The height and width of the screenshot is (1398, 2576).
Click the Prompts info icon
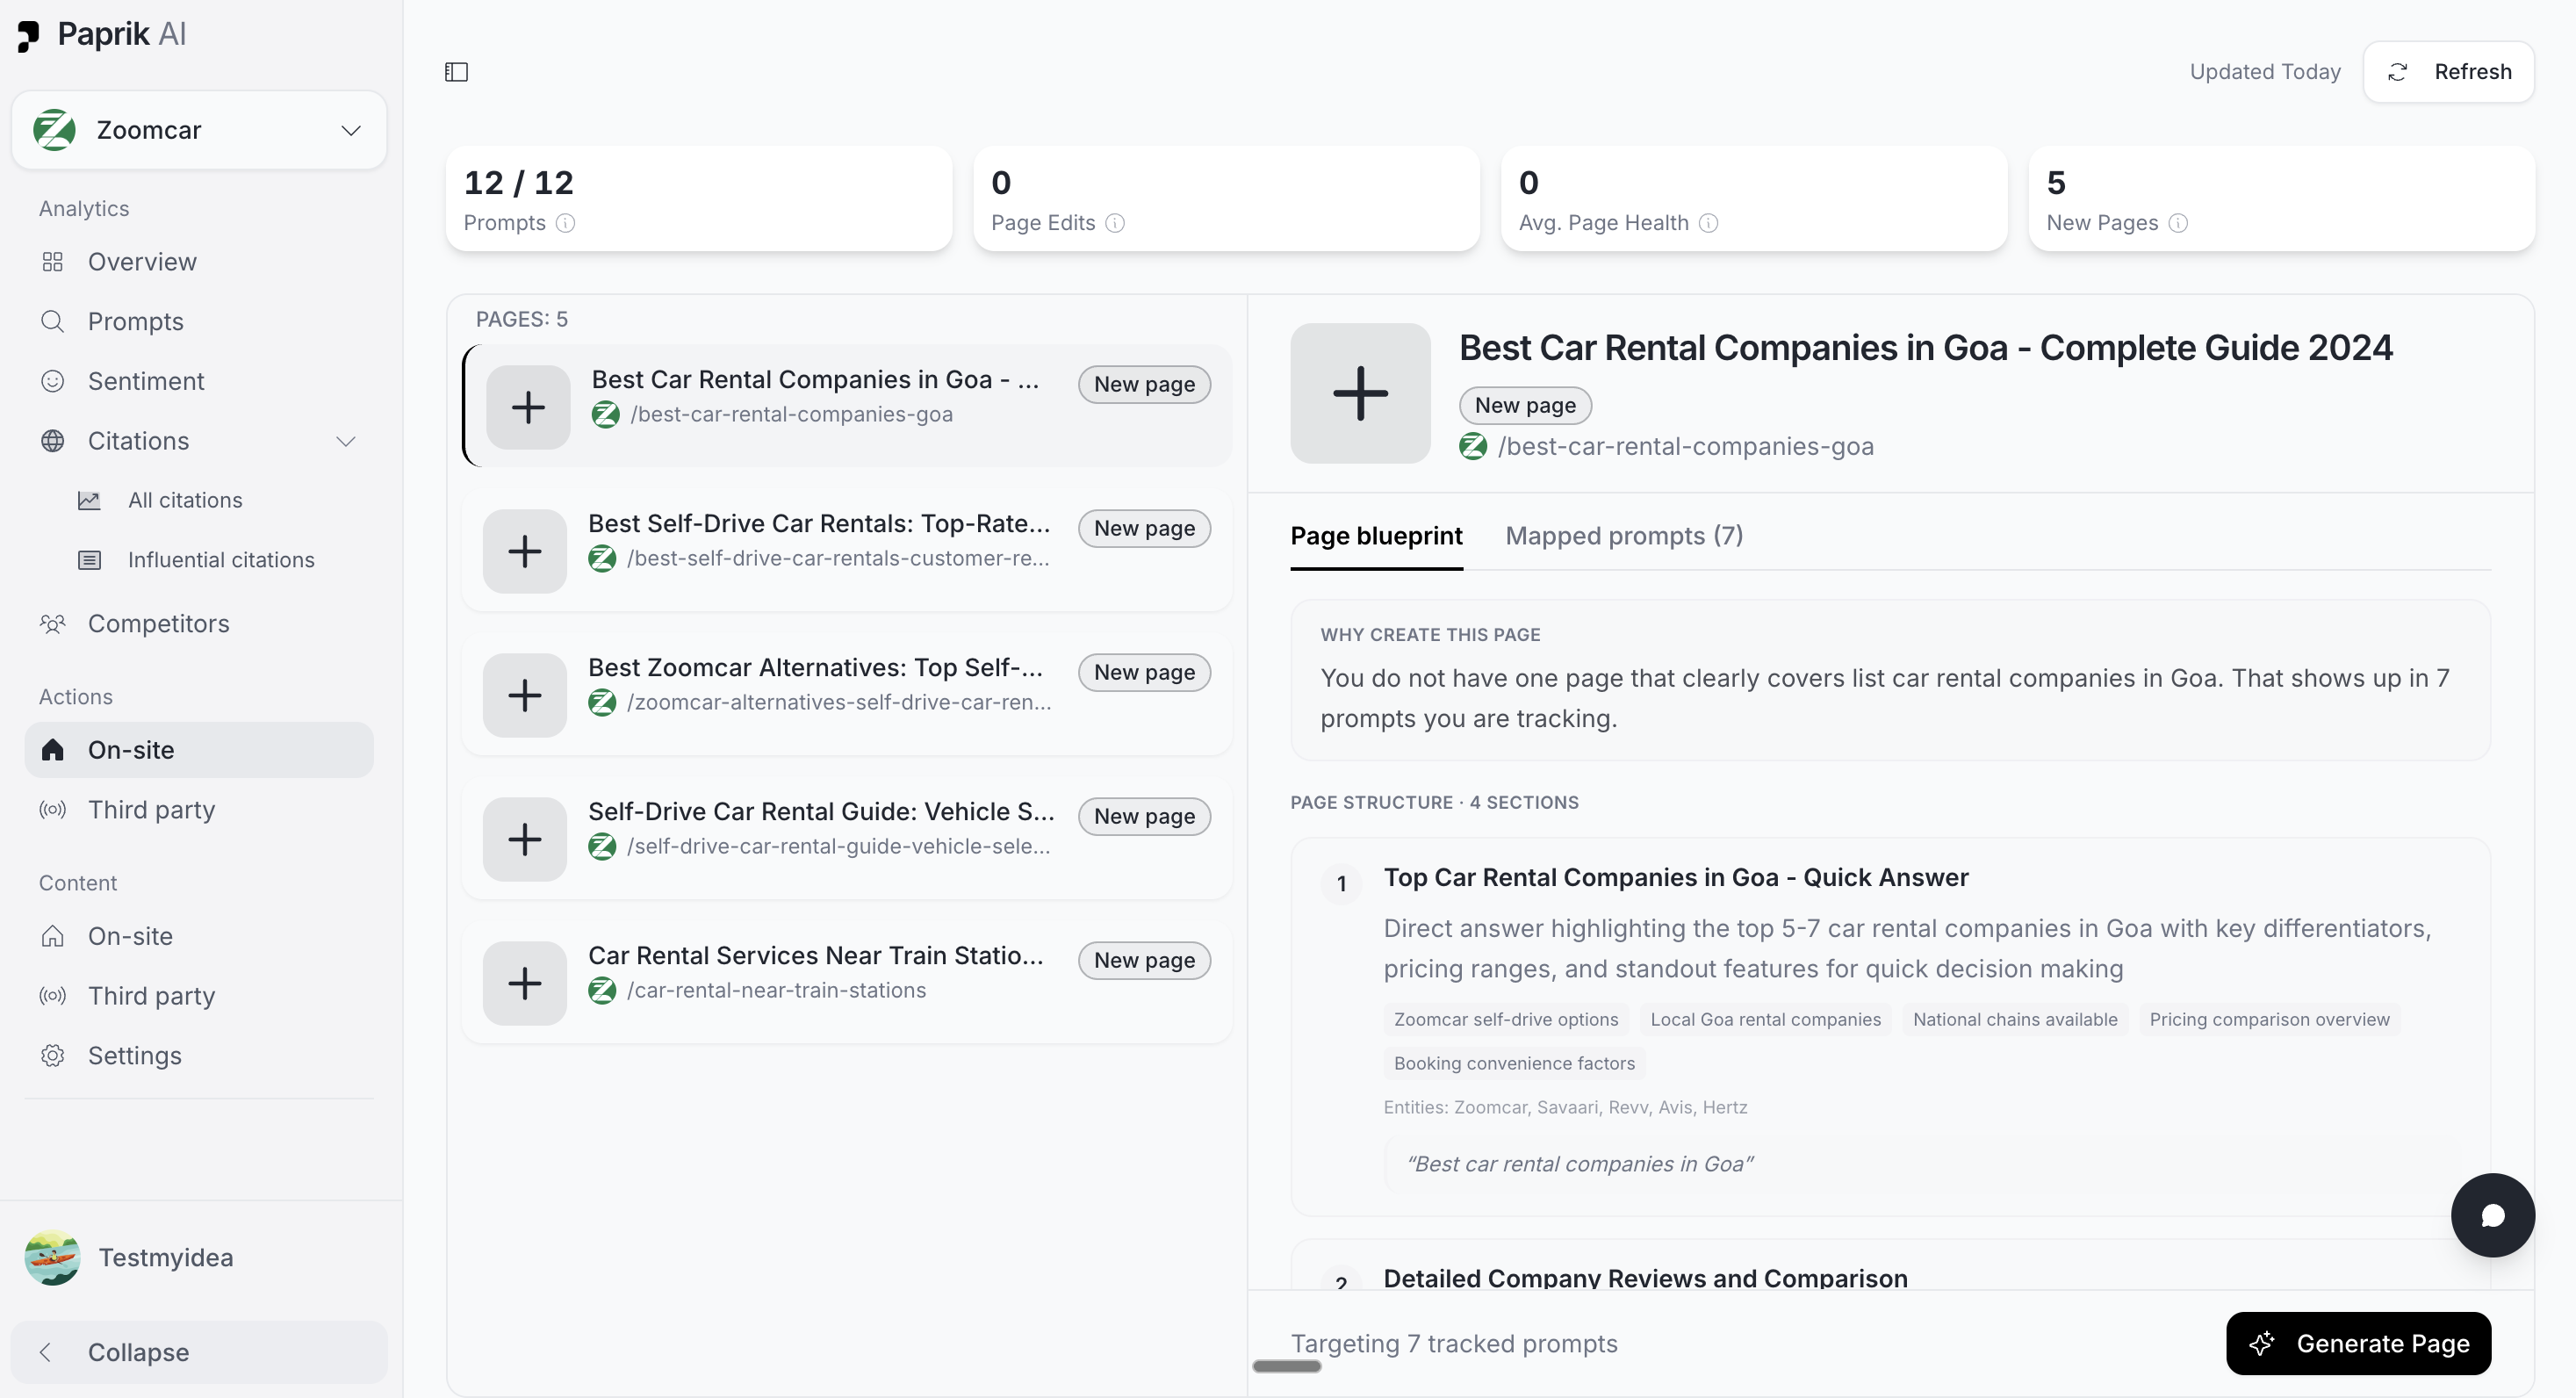click(x=565, y=223)
